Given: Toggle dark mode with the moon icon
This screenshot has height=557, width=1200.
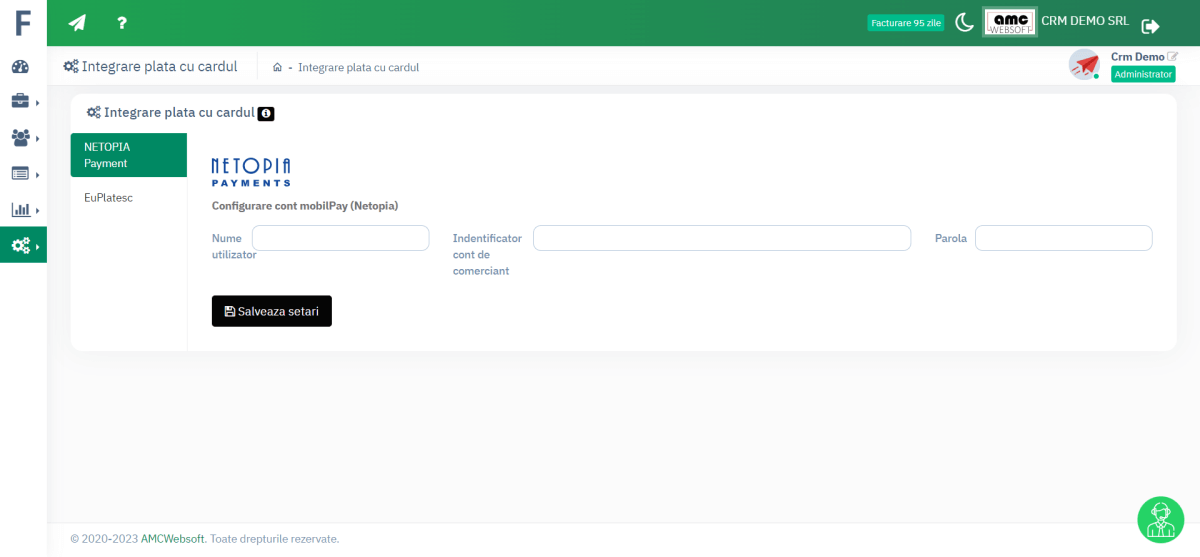Looking at the screenshot, I should pos(964,23).
